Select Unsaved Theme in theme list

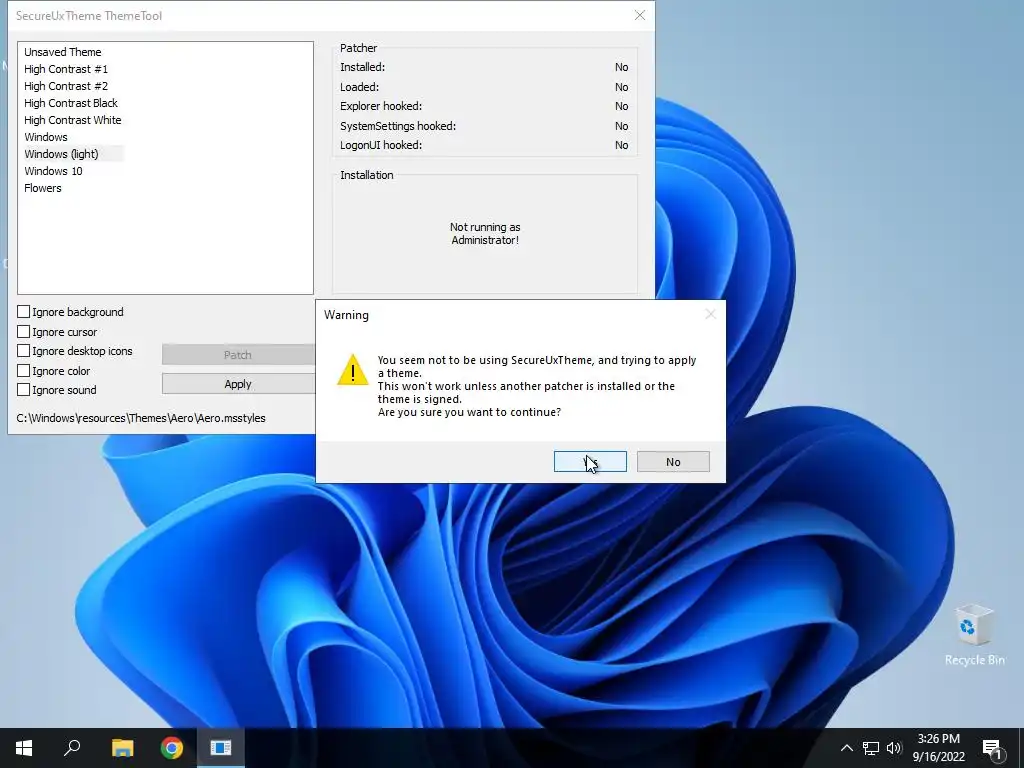[63, 52]
